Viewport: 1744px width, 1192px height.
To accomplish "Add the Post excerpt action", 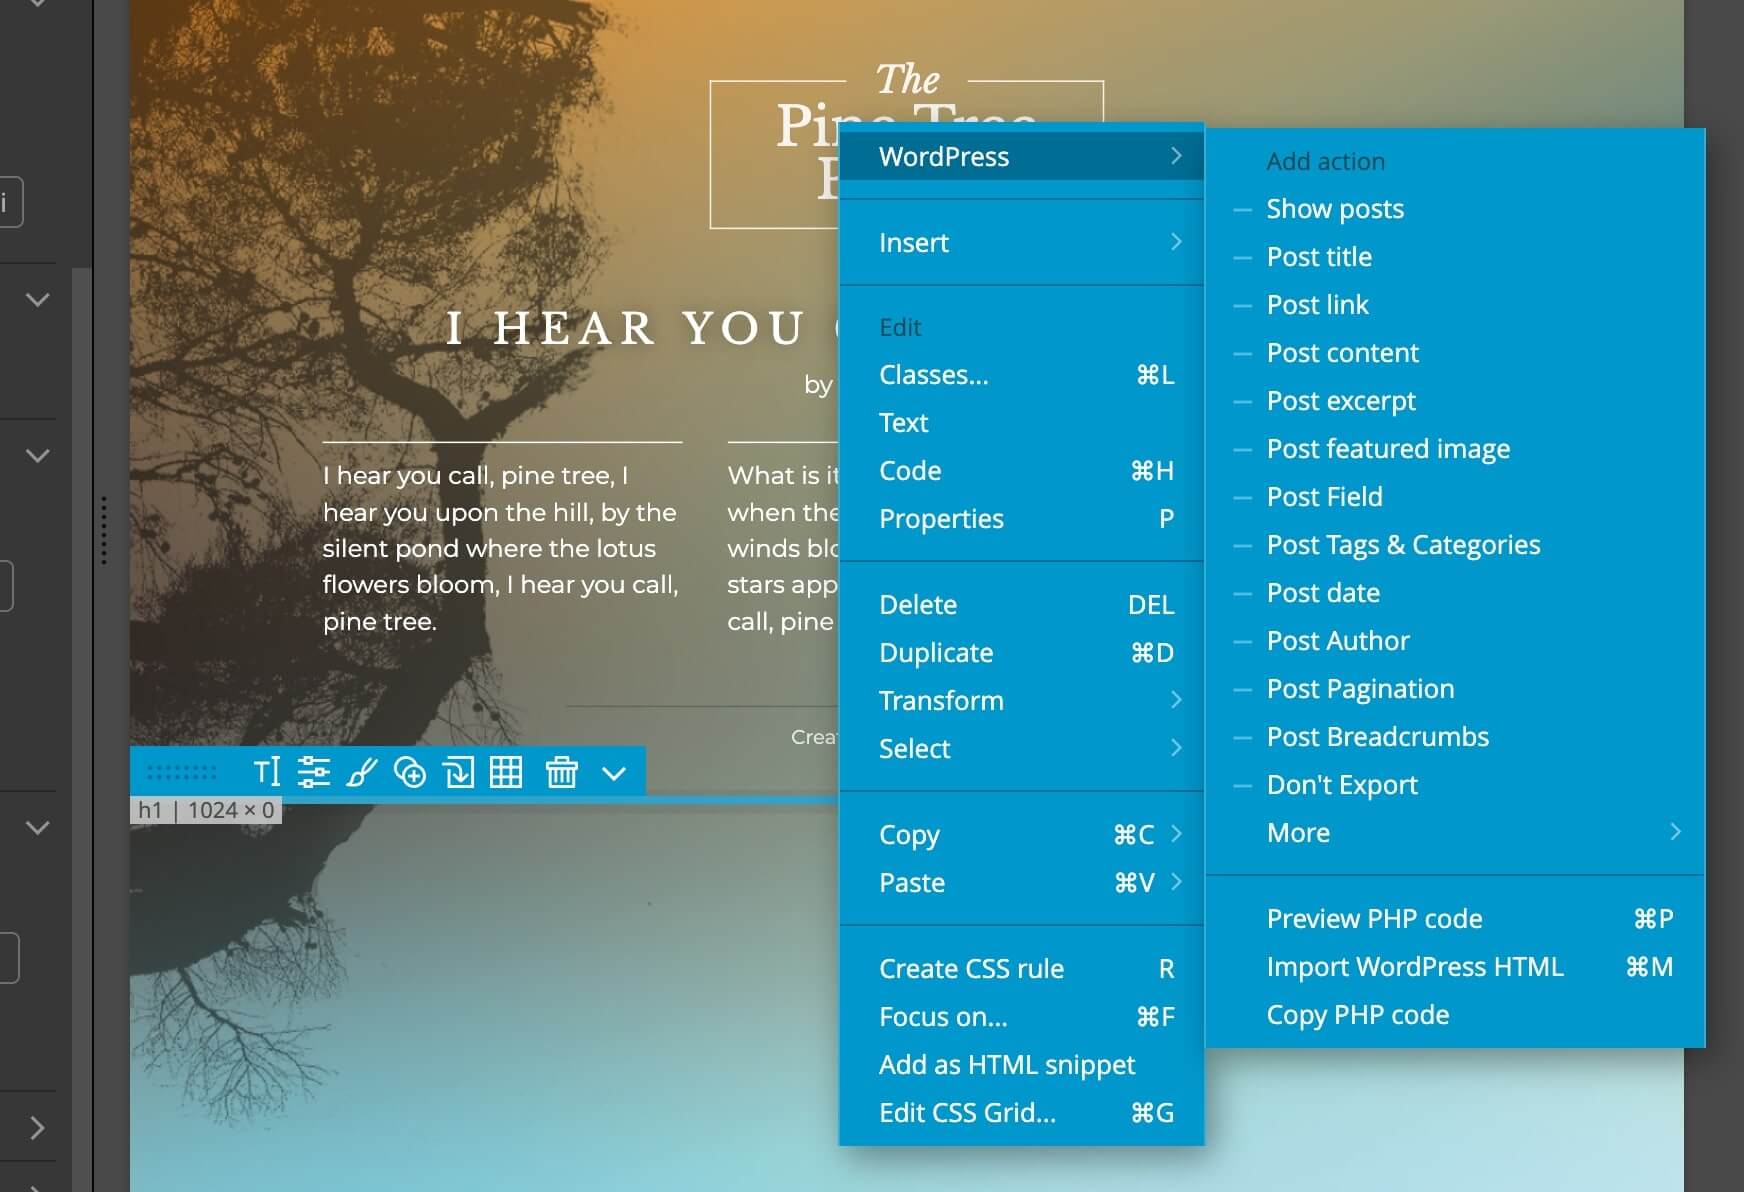I will pos(1455,400).
